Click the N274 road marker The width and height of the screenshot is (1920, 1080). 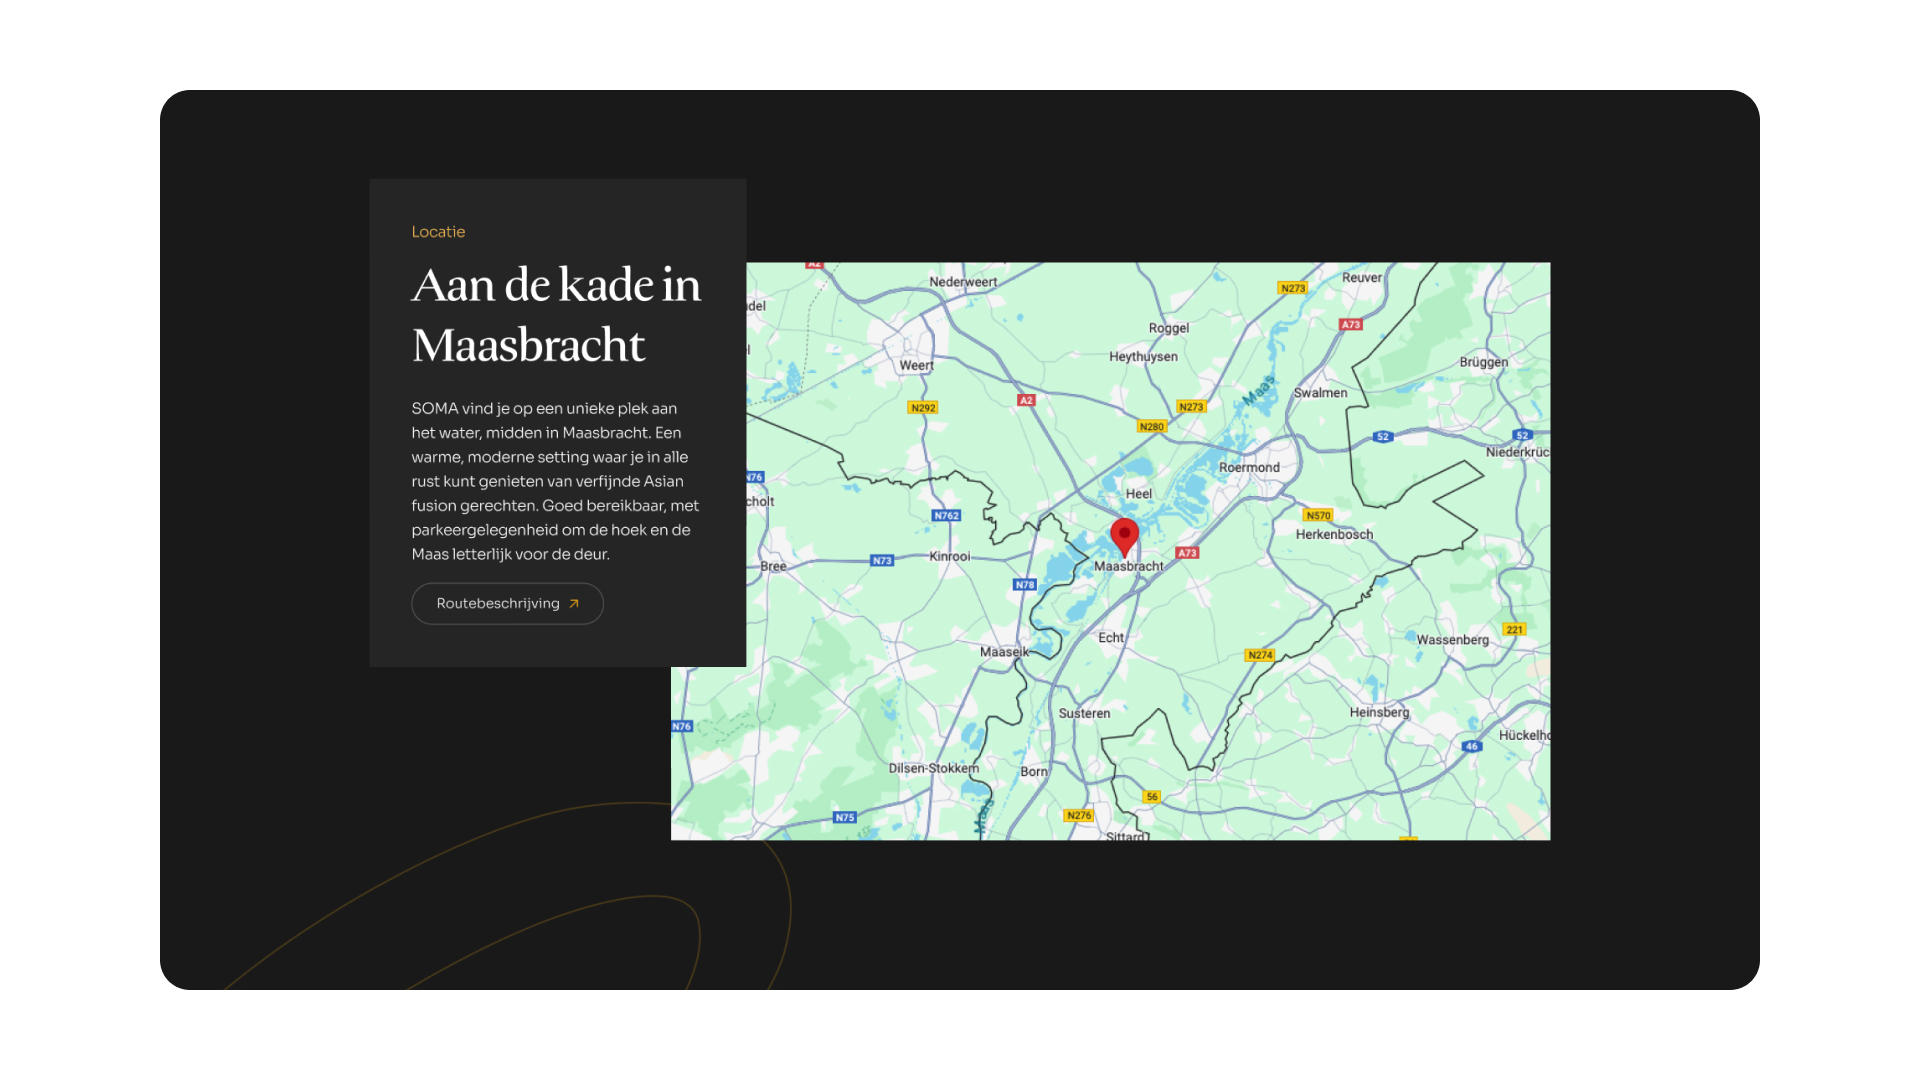click(x=1260, y=655)
